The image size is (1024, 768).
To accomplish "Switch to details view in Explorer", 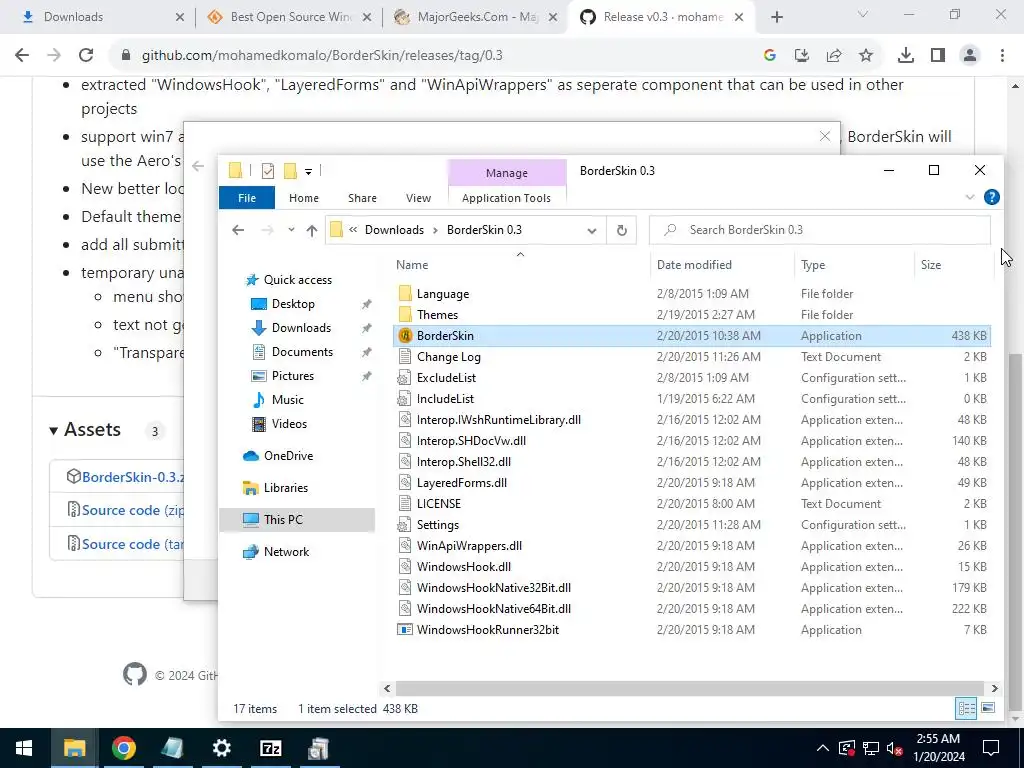I will pyautogui.click(x=967, y=709).
